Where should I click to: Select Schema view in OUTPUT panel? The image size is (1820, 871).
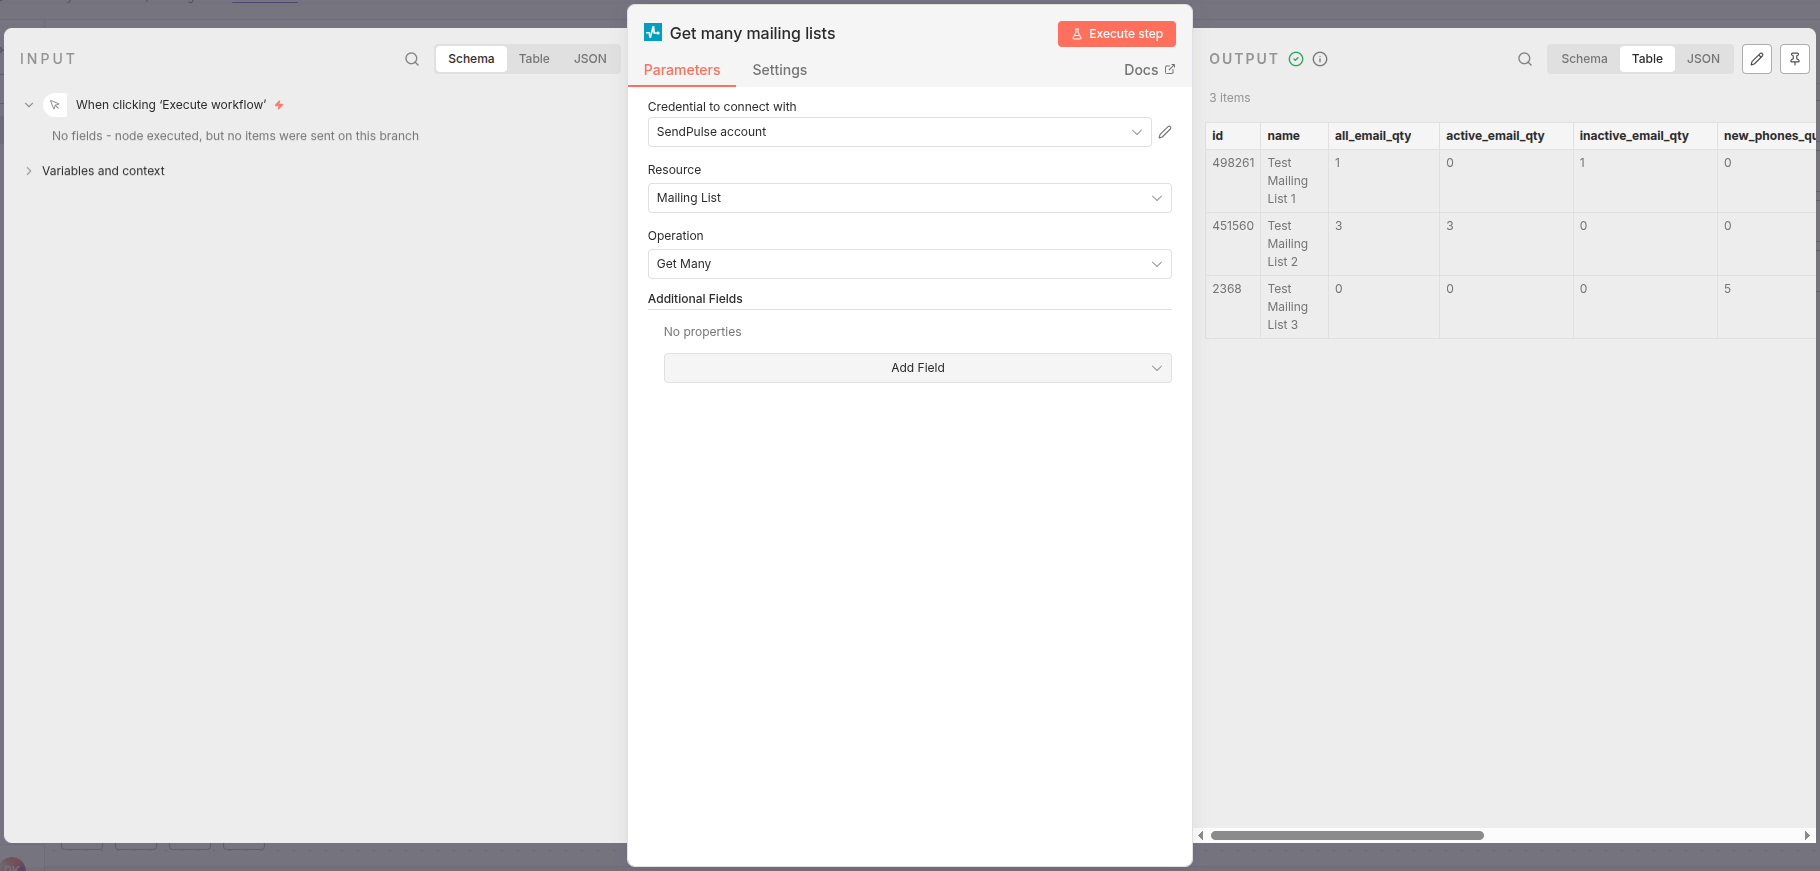pyautogui.click(x=1584, y=59)
